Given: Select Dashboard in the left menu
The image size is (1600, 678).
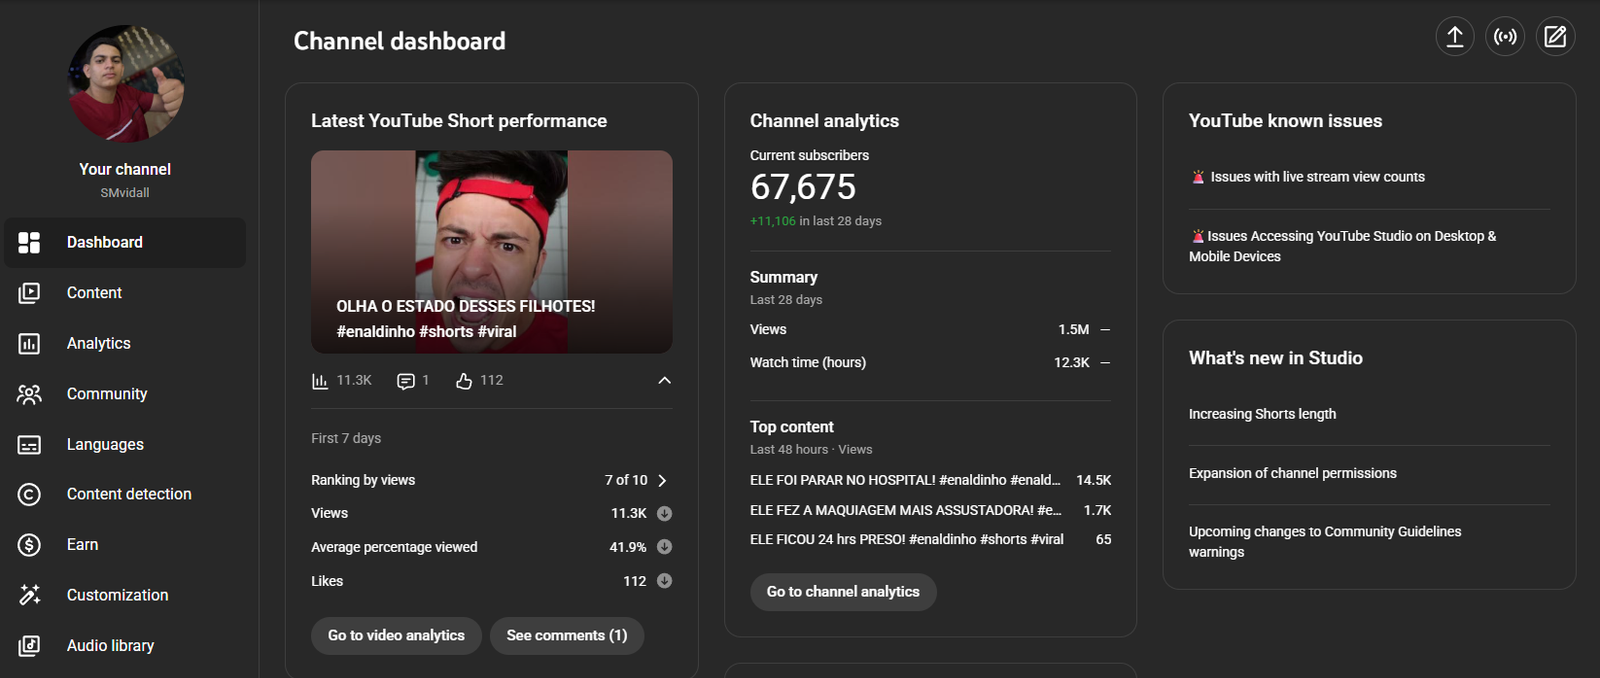Looking at the screenshot, I should 104,242.
